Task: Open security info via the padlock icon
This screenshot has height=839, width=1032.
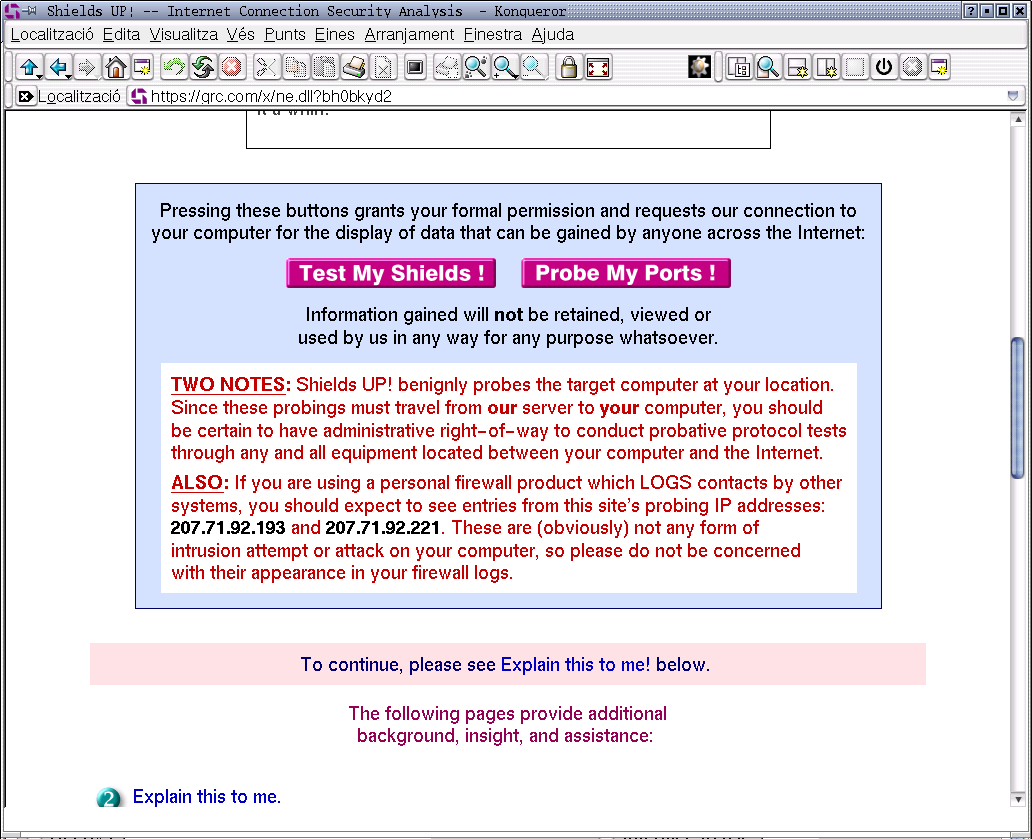Action: [x=569, y=66]
